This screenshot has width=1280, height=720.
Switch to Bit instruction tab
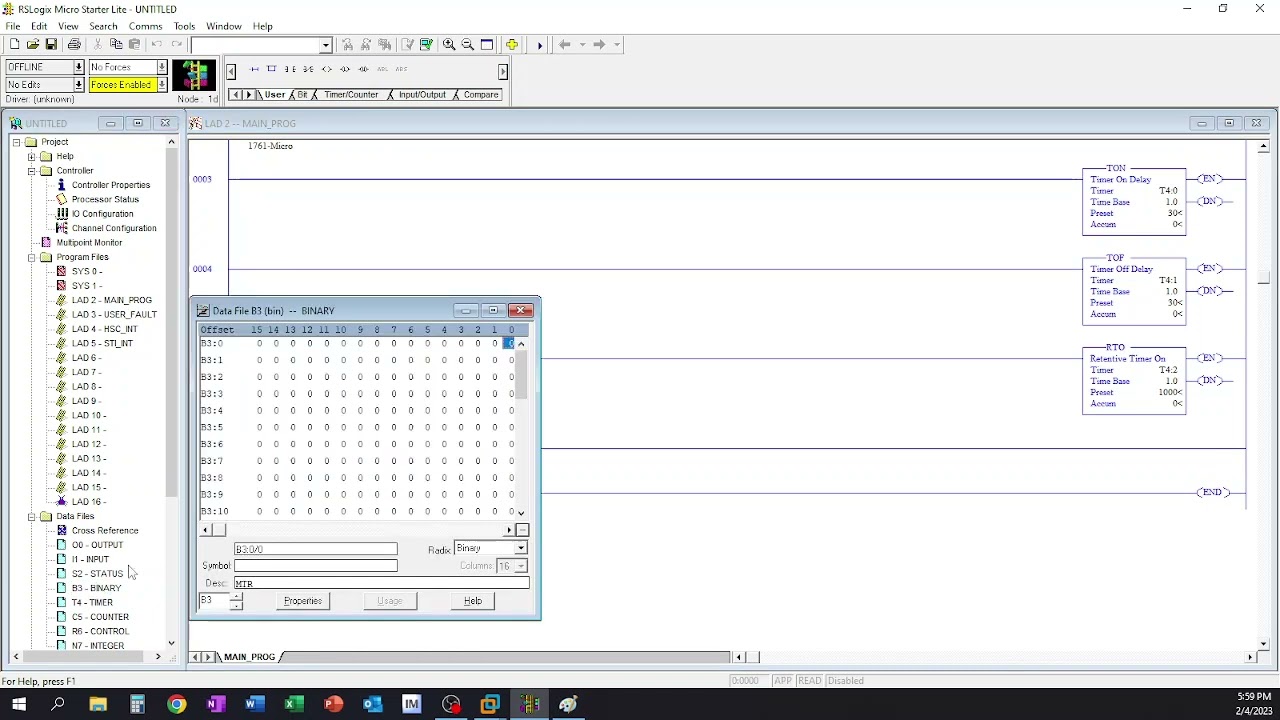pyautogui.click(x=302, y=95)
